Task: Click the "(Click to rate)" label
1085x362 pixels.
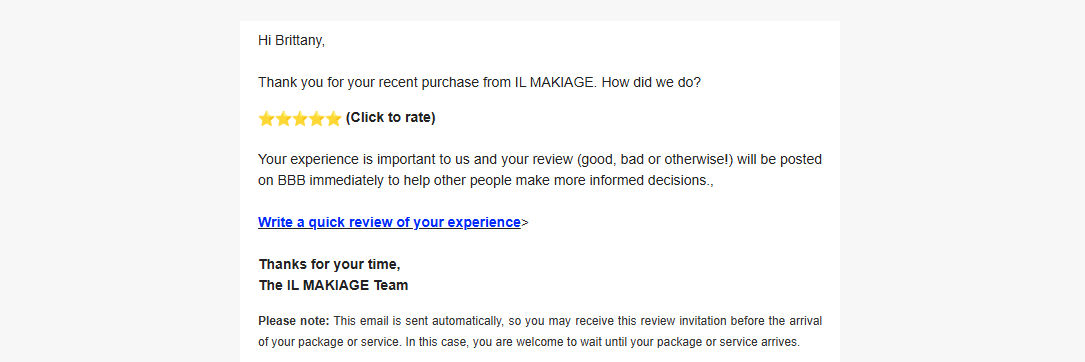Action: point(390,118)
